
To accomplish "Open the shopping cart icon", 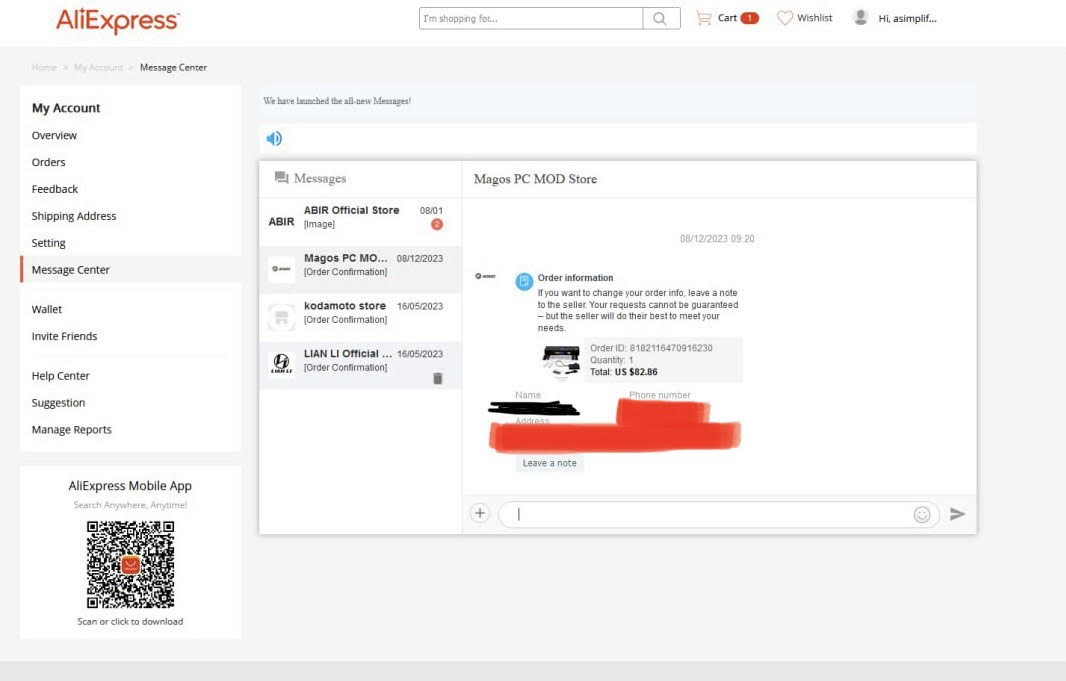I will (x=704, y=18).
